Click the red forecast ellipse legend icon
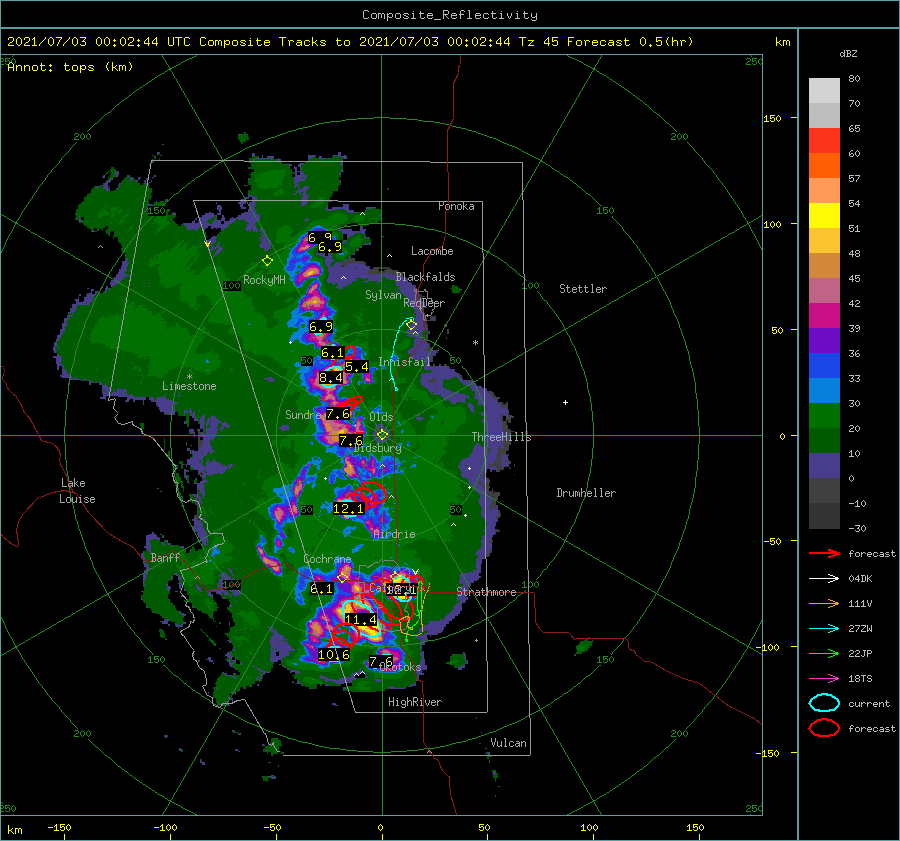The height and width of the screenshot is (841, 900). (824, 728)
